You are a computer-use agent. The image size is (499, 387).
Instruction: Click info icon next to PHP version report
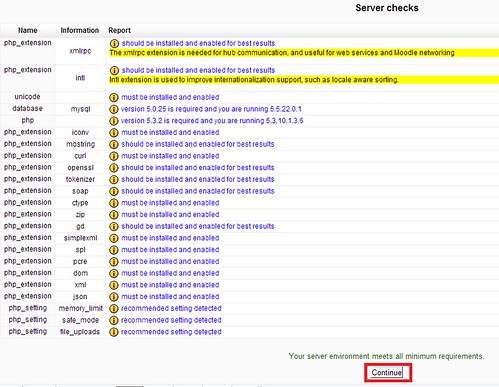click(x=114, y=121)
